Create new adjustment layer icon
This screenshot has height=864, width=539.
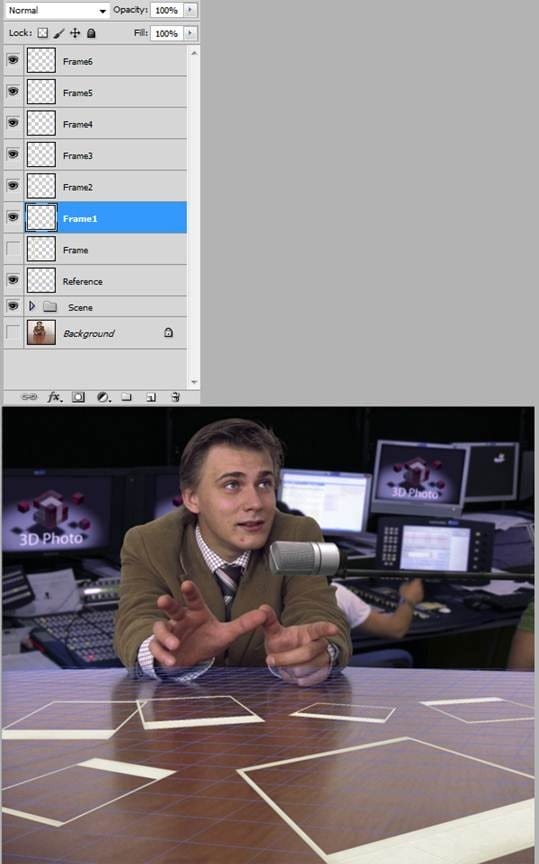103,397
